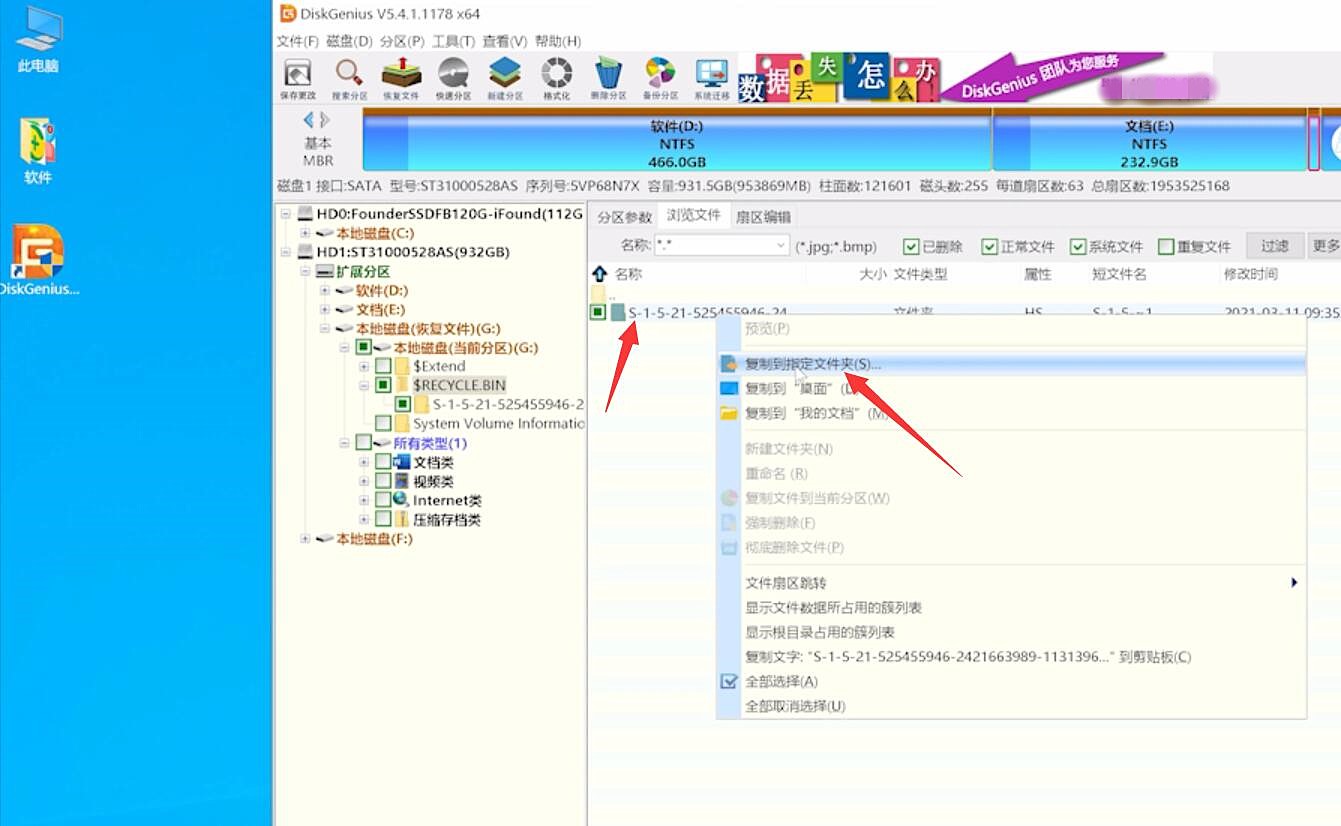1341x826 pixels.
Task: Click the 文件类型 column header
Action: pyautogui.click(x=920, y=274)
